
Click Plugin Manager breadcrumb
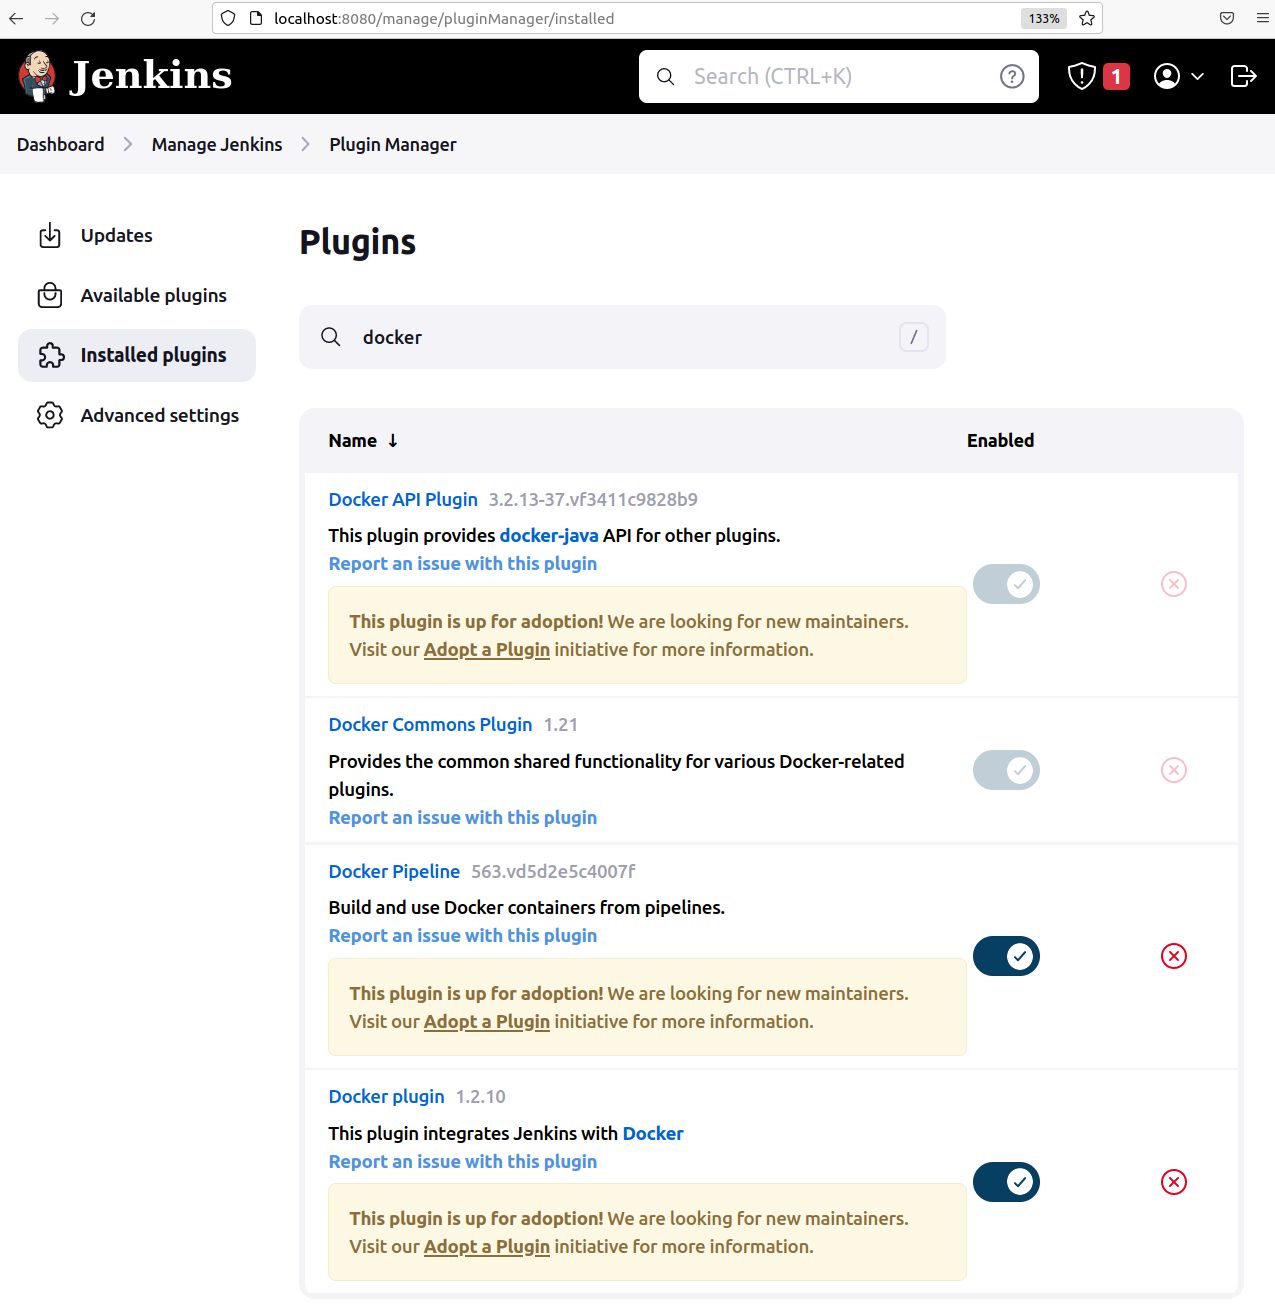393,145
